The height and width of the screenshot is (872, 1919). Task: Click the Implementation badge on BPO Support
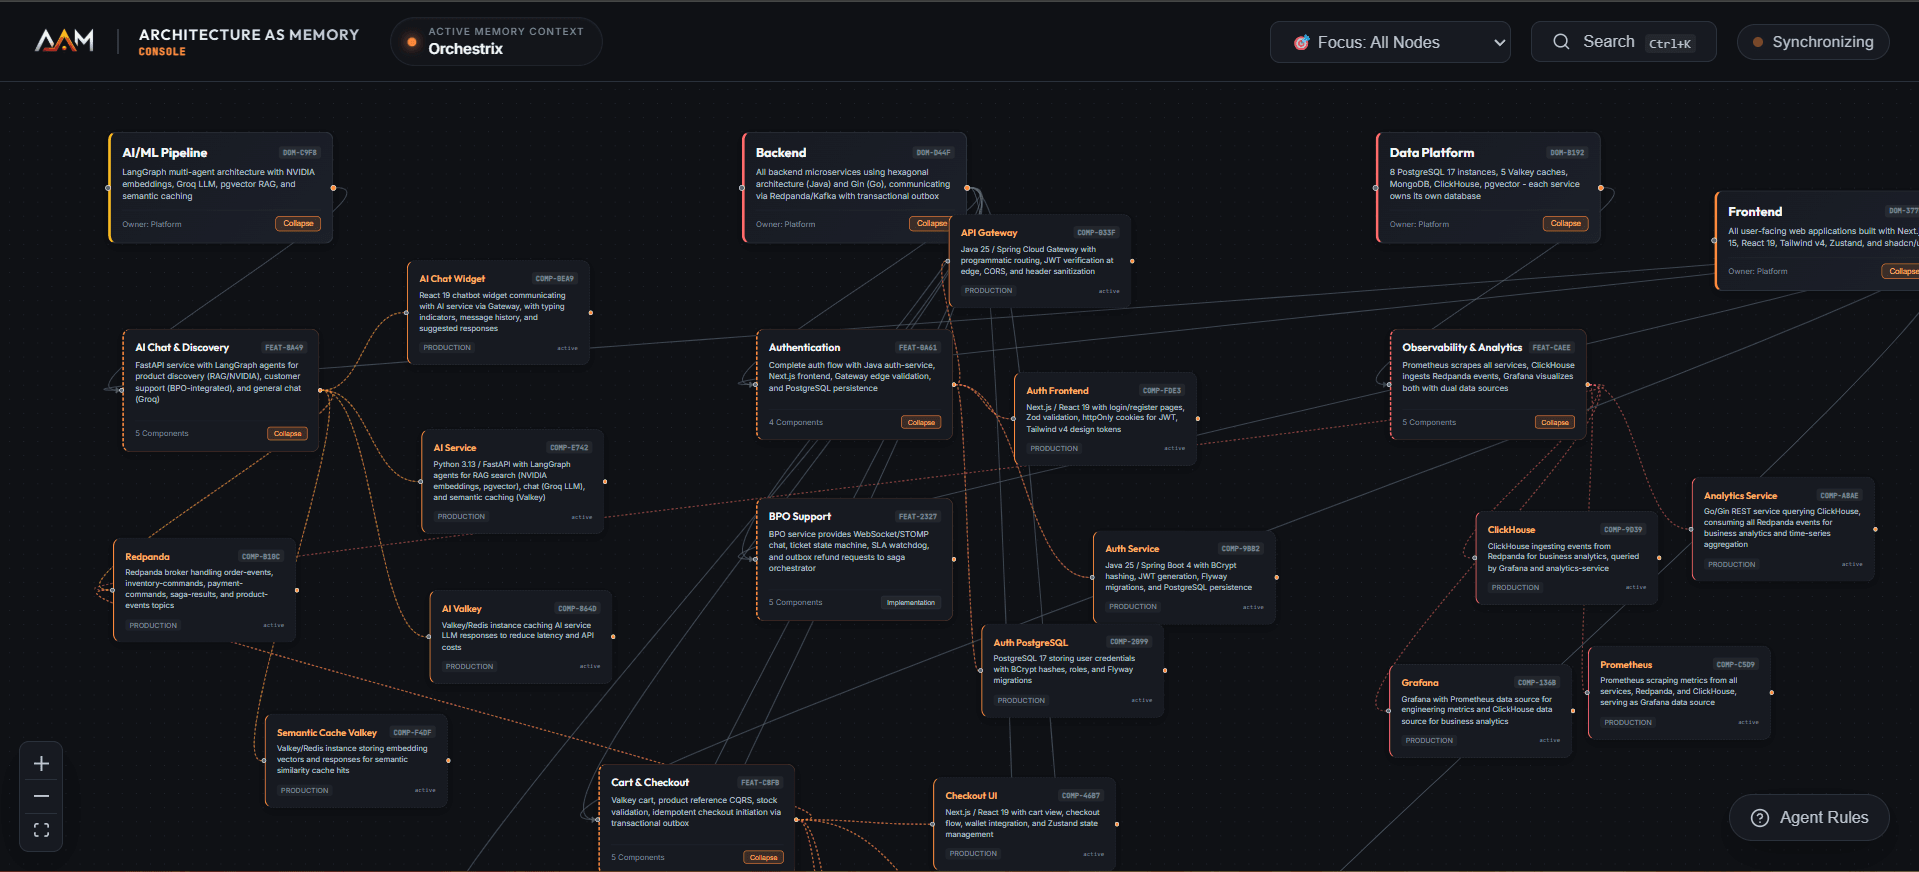coord(911,602)
